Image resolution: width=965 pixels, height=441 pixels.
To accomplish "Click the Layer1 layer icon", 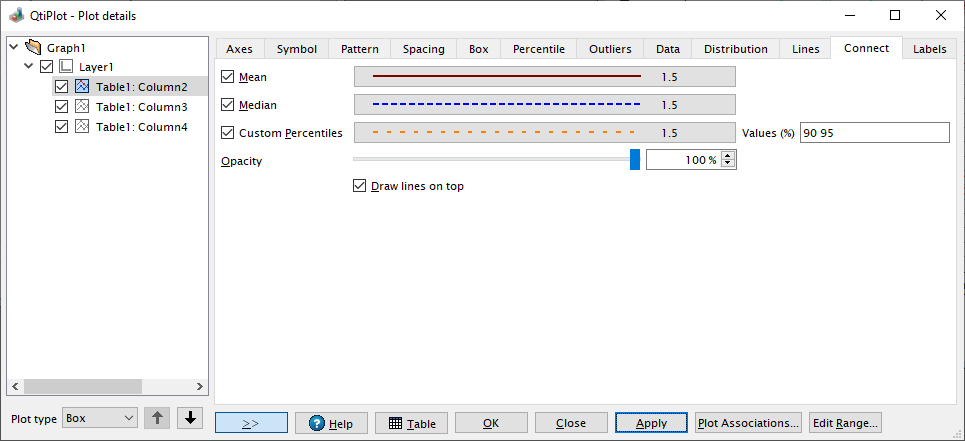I will [x=66, y=66].
